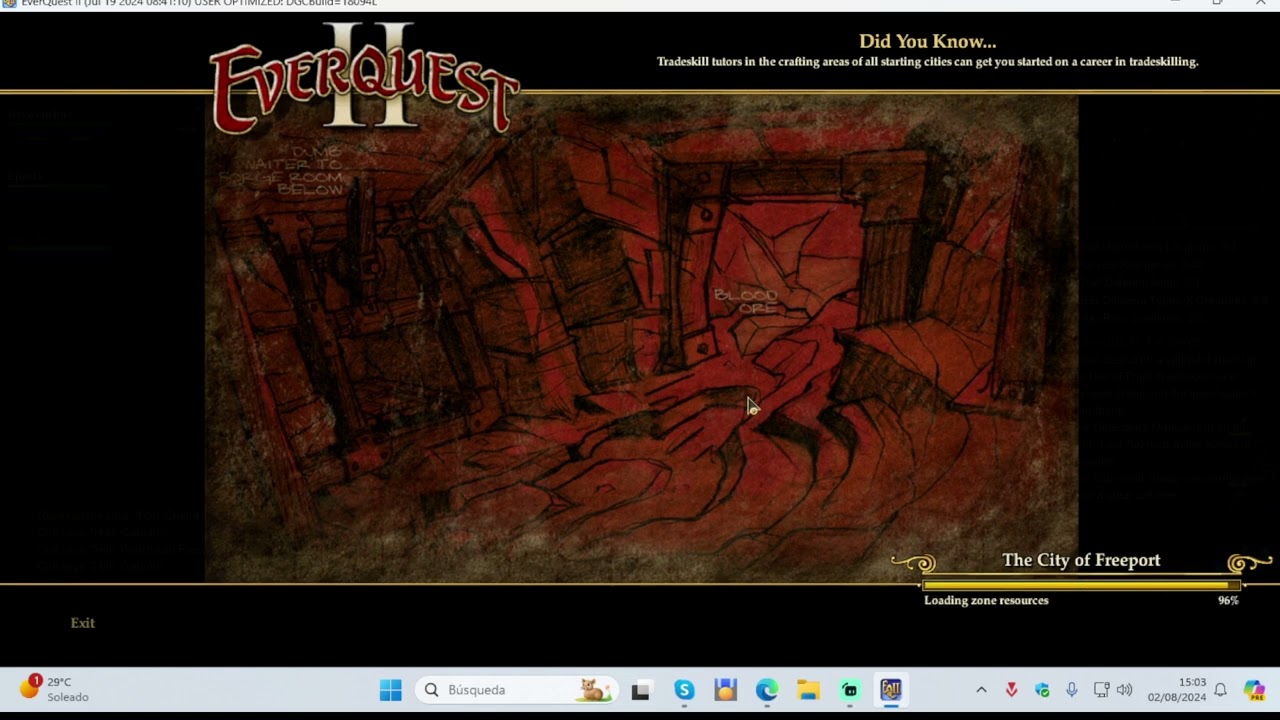Open Copilot preview icon on the taskbar

click(1254, 690)
